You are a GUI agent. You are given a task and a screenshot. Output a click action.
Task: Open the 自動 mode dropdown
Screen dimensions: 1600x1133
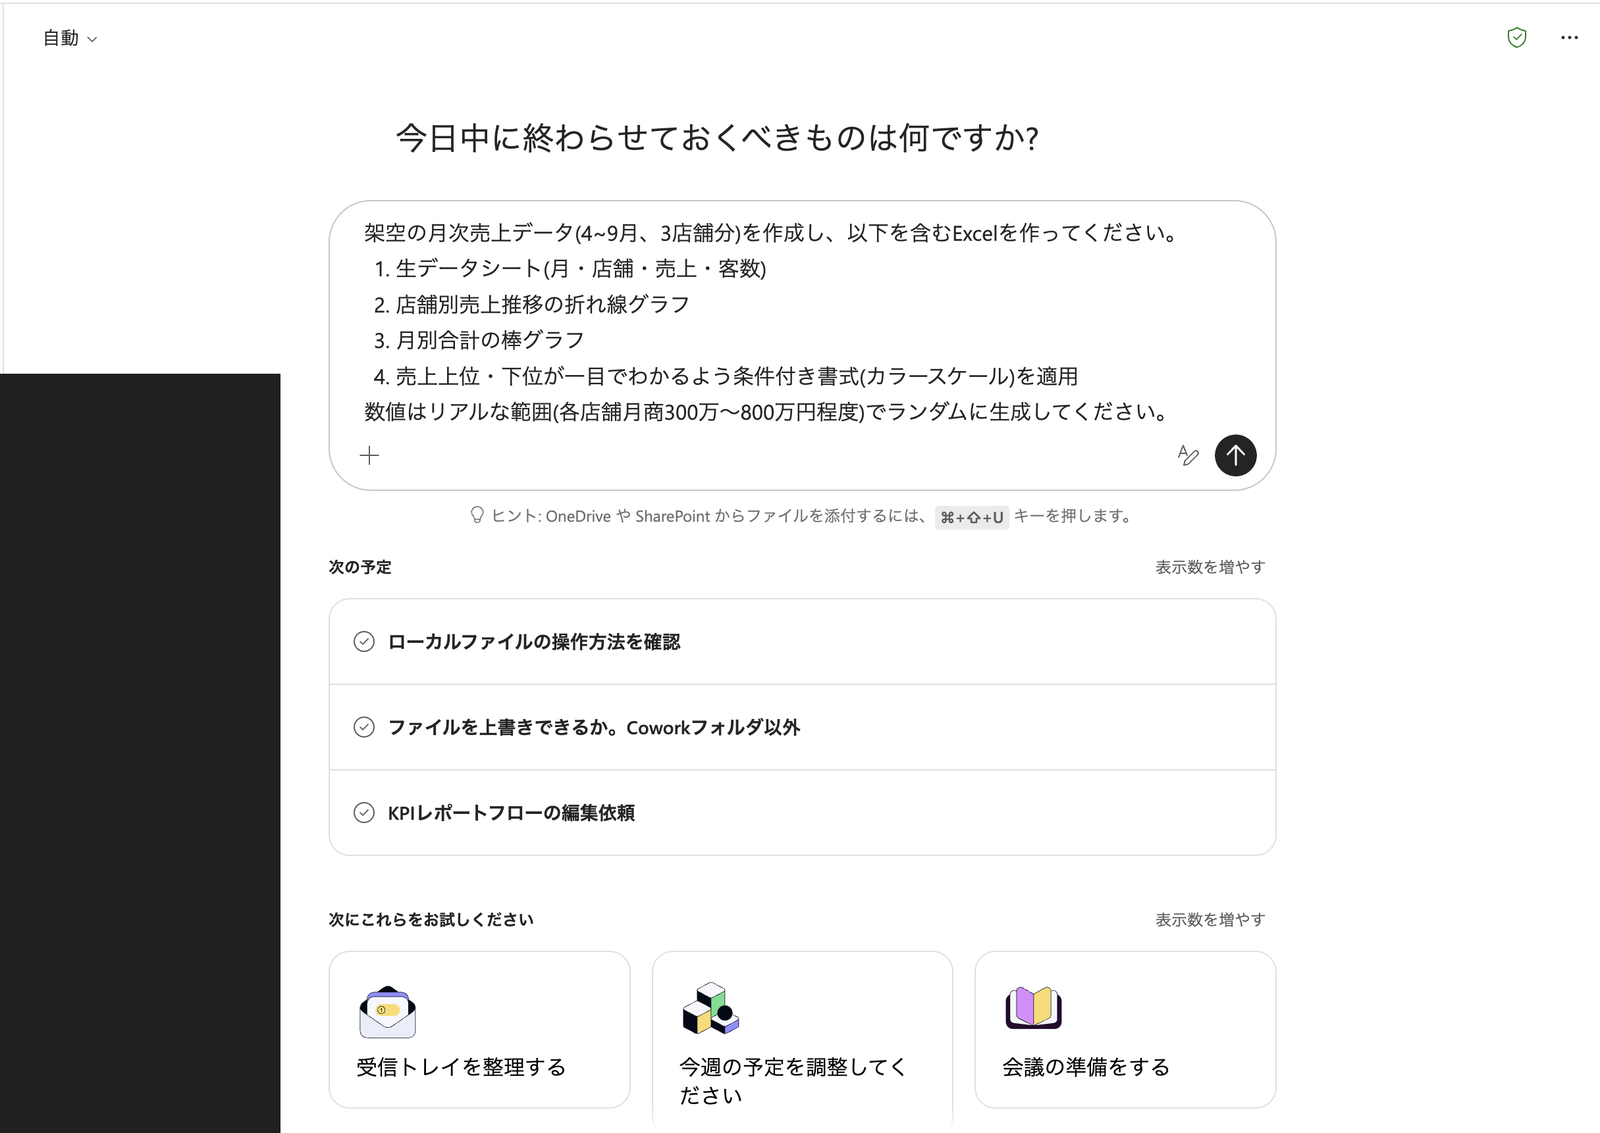70,38
